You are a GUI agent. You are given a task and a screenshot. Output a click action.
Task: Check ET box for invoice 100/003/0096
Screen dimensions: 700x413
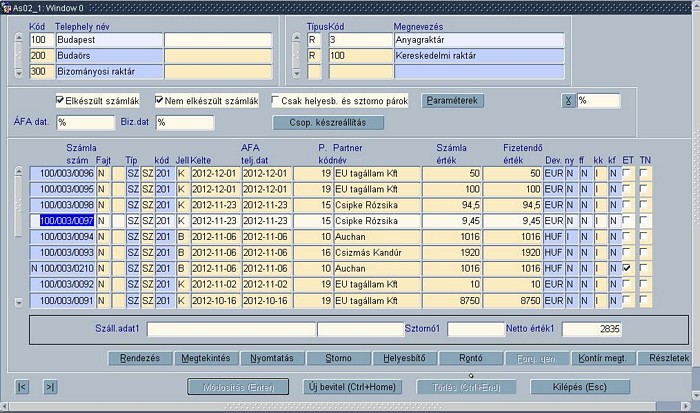coord(627,173)
